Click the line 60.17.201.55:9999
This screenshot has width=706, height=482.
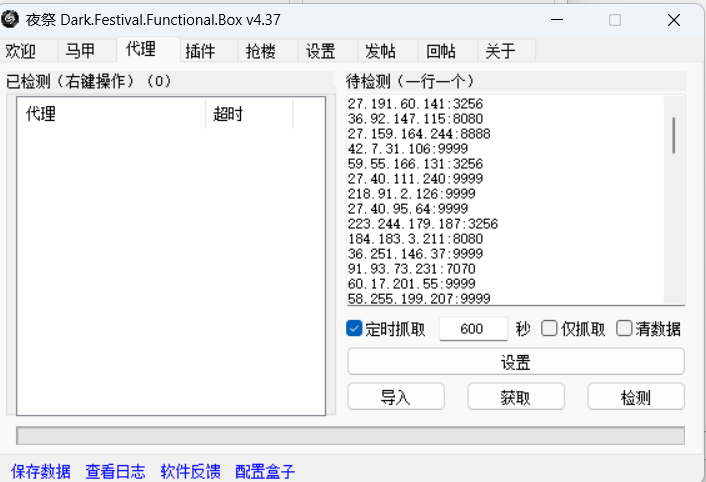click(x=412, y=284)
